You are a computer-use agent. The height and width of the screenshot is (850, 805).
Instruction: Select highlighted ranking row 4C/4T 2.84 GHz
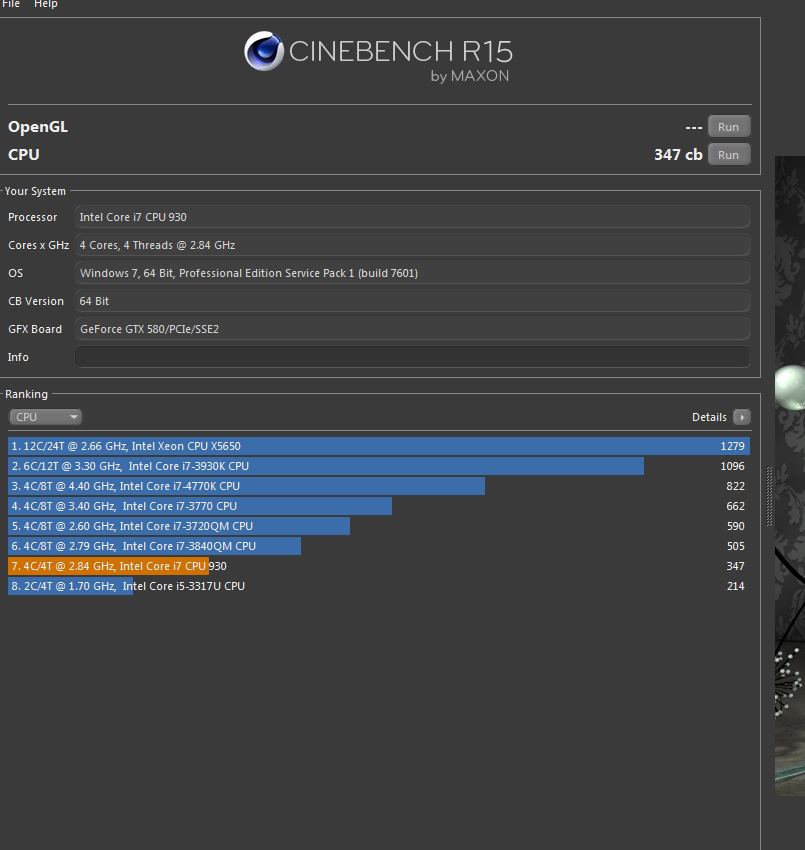379,566
